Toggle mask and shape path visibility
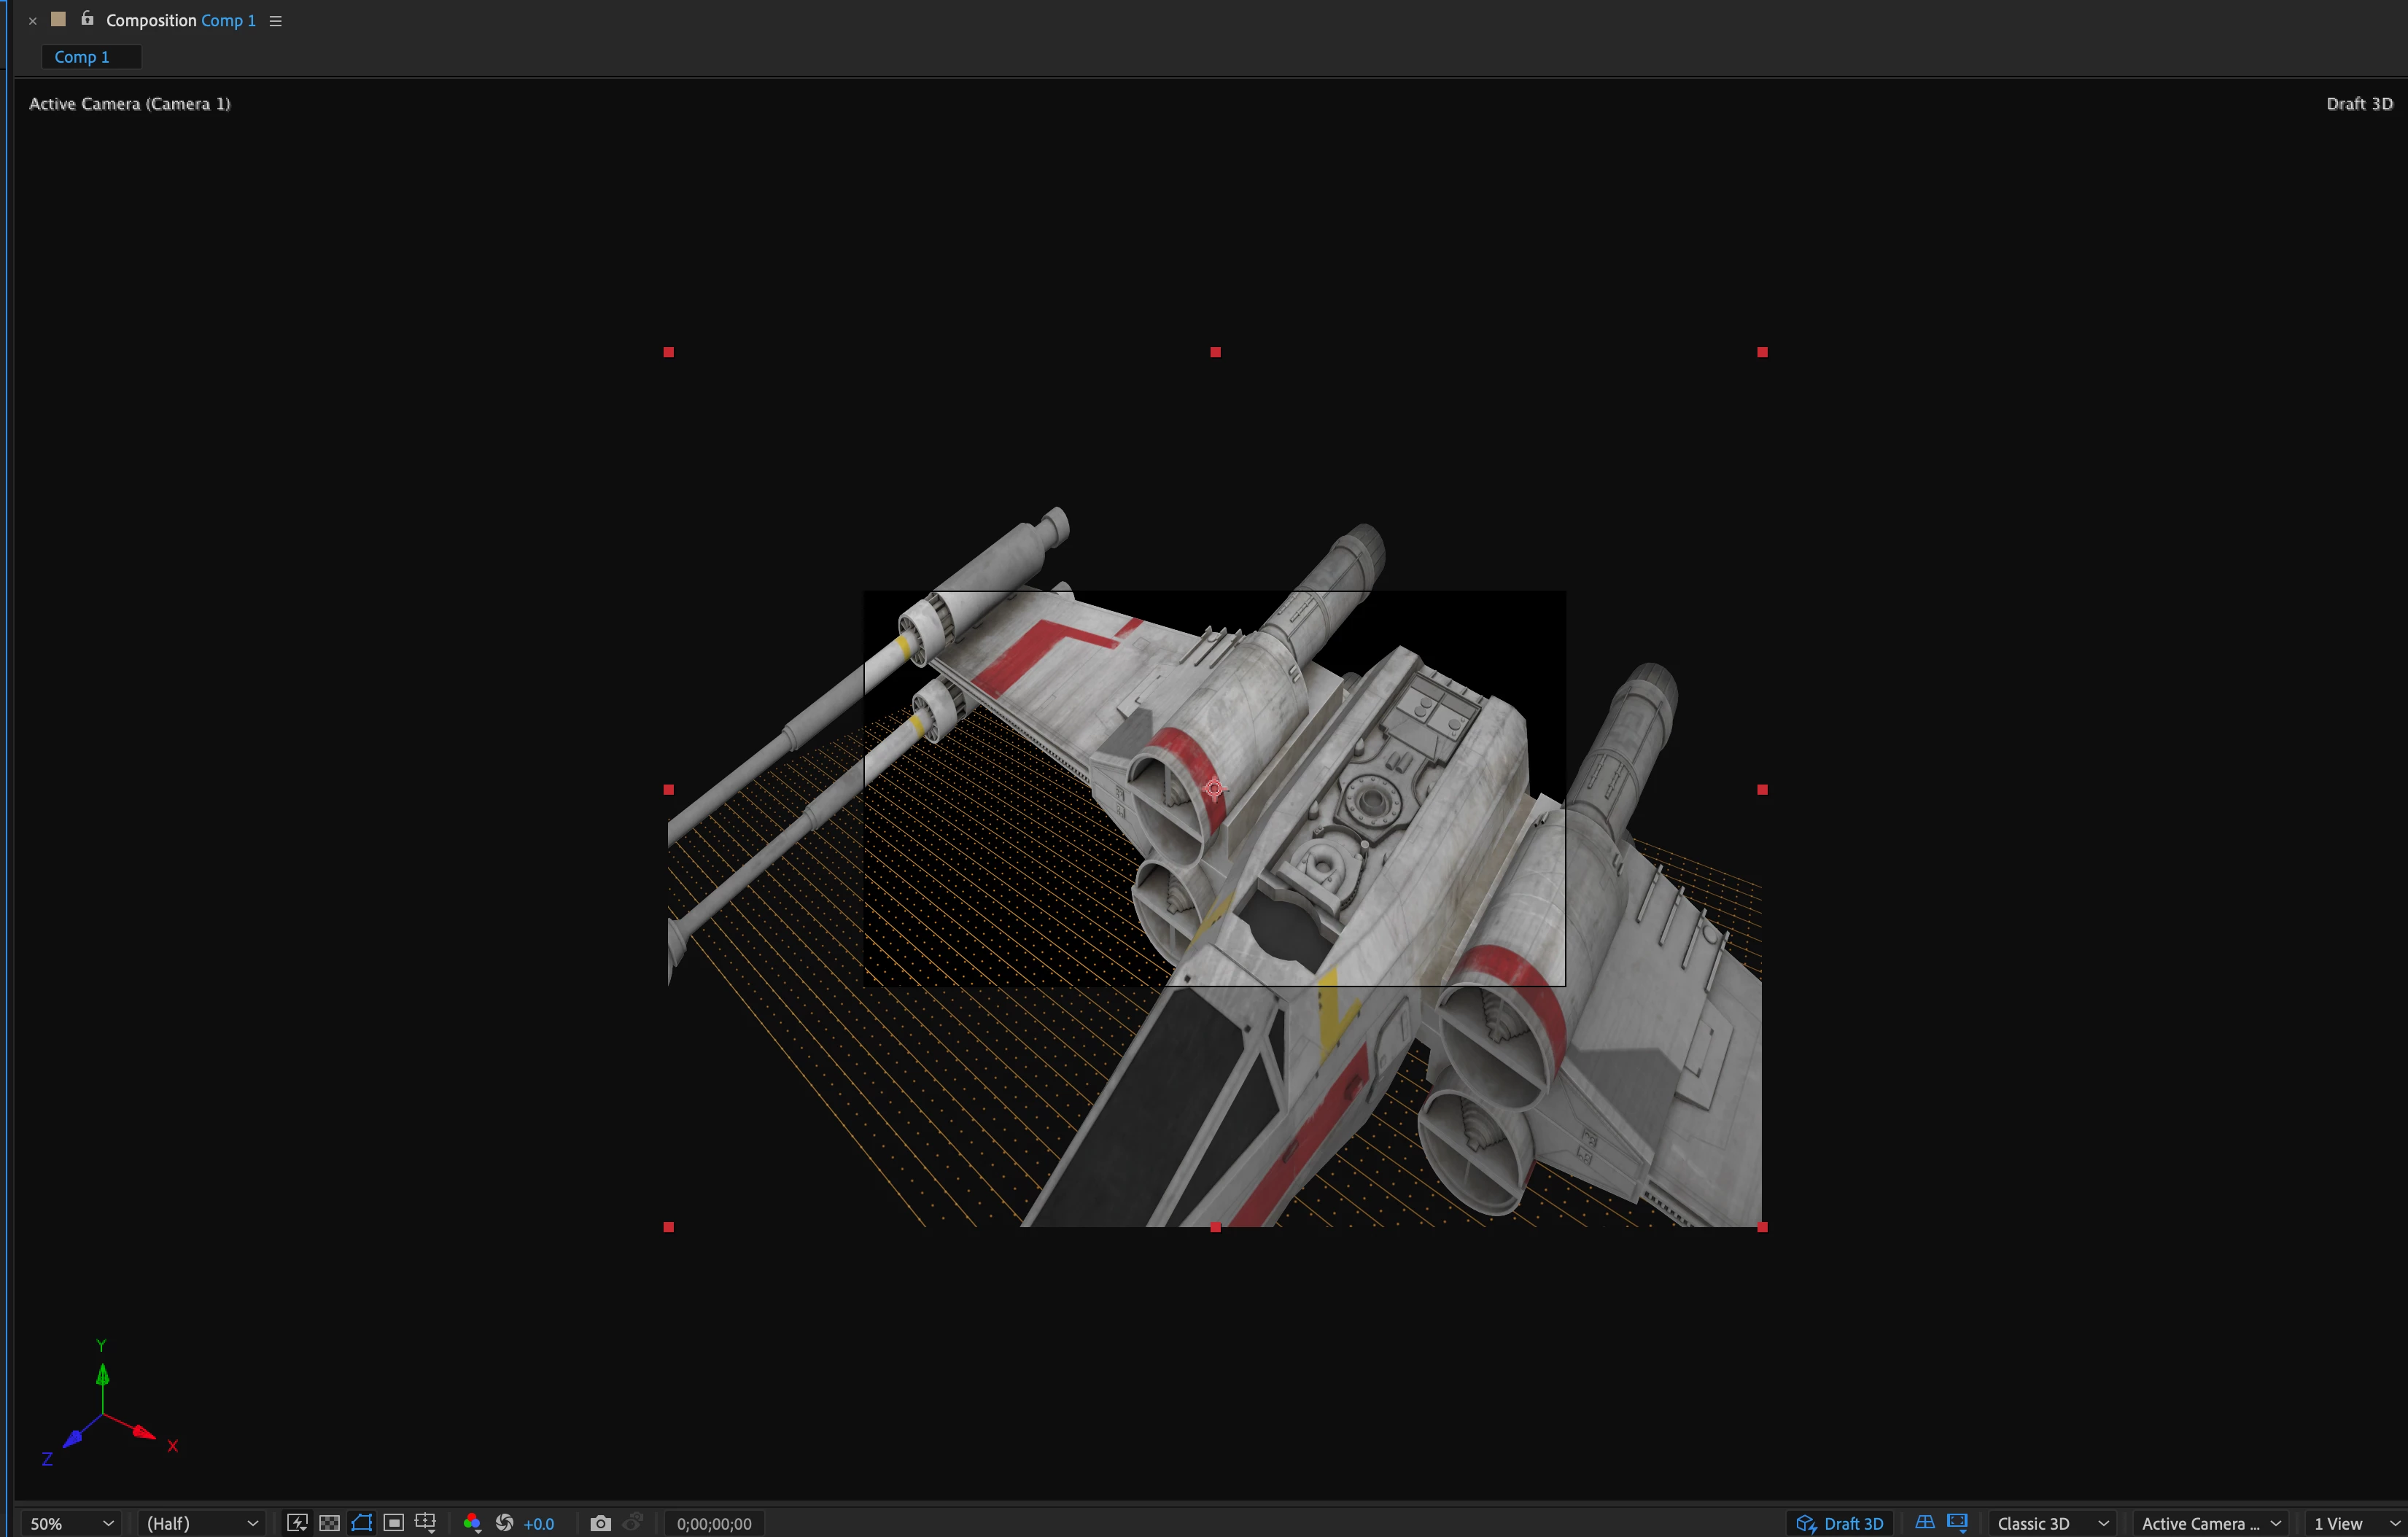Viewport: 2408px width, 1537px height. pos(362,1522)
